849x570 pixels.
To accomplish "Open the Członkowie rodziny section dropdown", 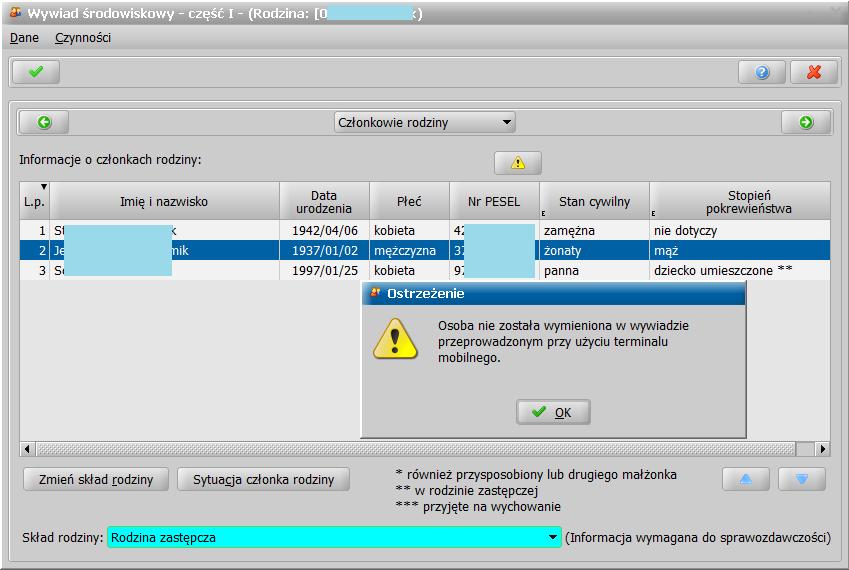I will pos(424,122).
